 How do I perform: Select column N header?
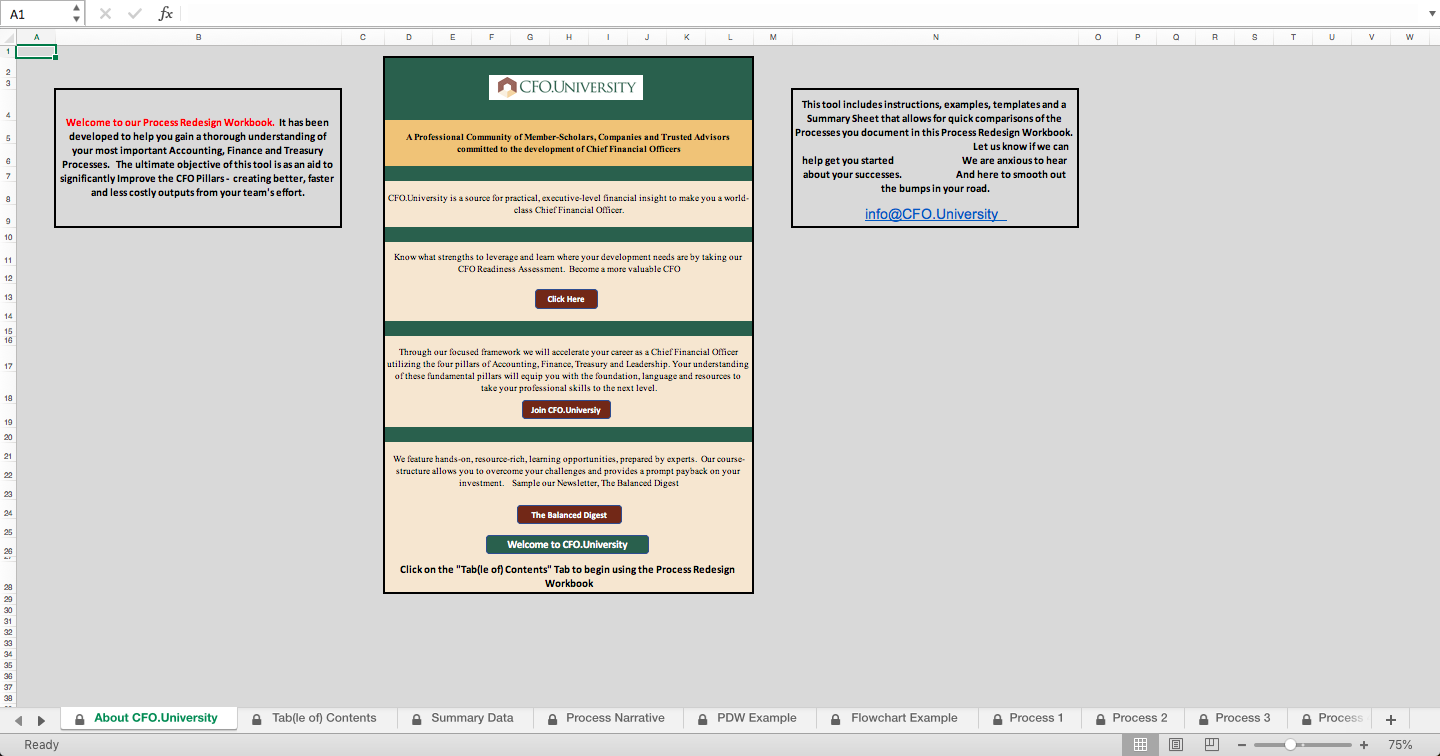coord(935,37)
